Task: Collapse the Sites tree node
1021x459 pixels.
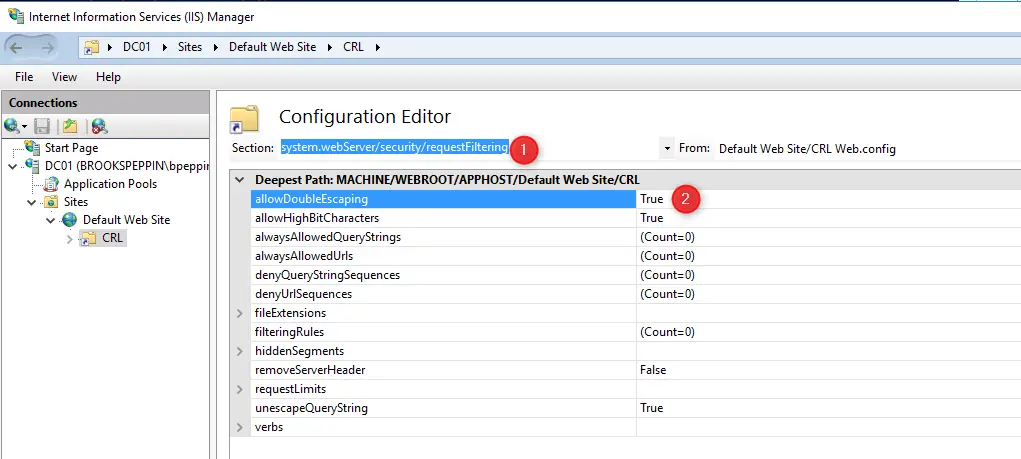Action: [31, 202]
